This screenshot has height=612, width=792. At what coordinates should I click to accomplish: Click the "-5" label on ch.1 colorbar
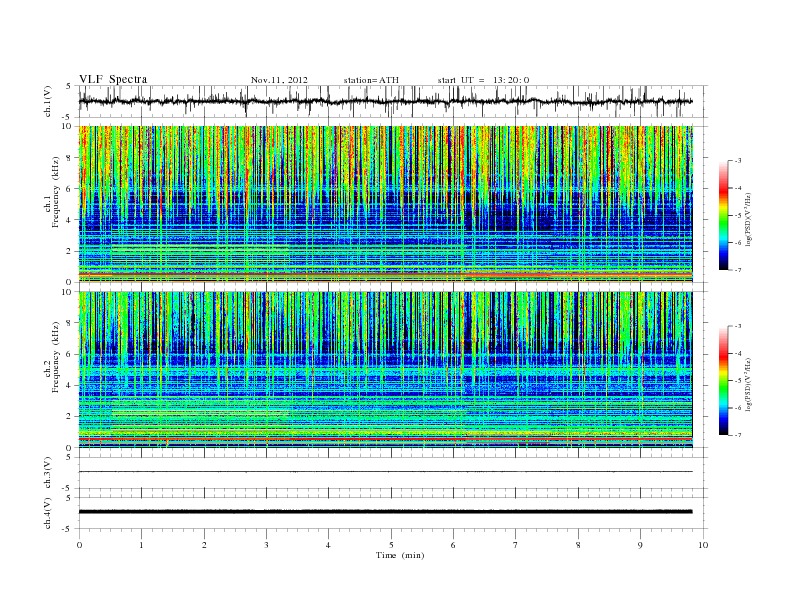pos(738,216)
